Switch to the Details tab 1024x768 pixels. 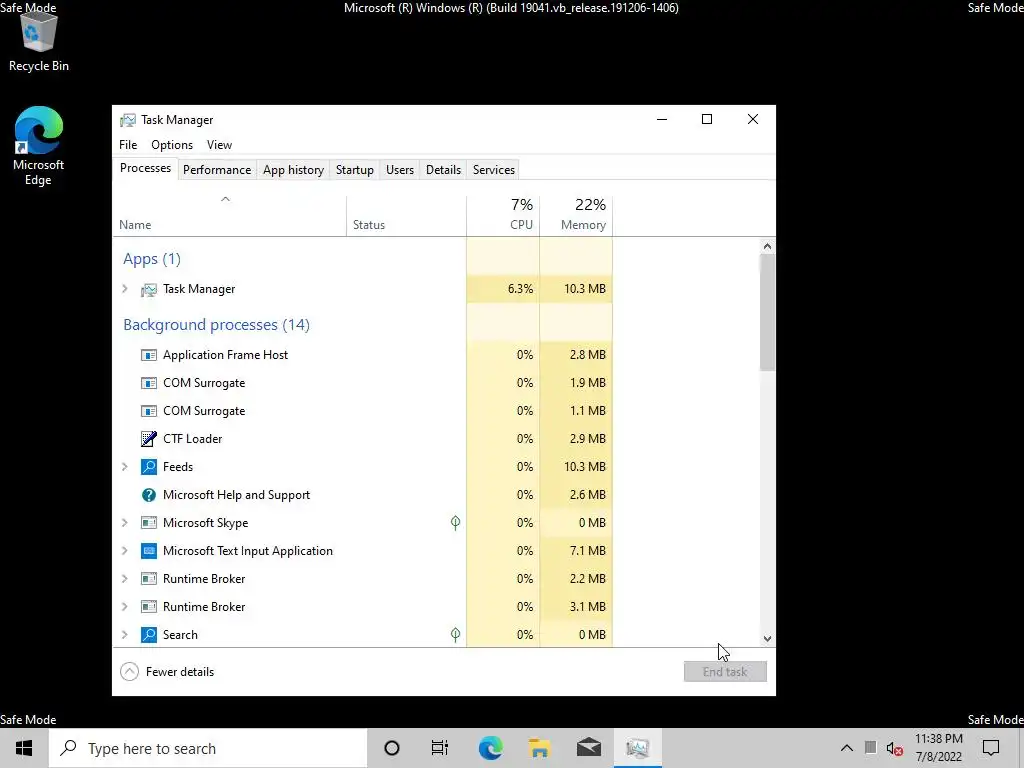tap(443, 170)
